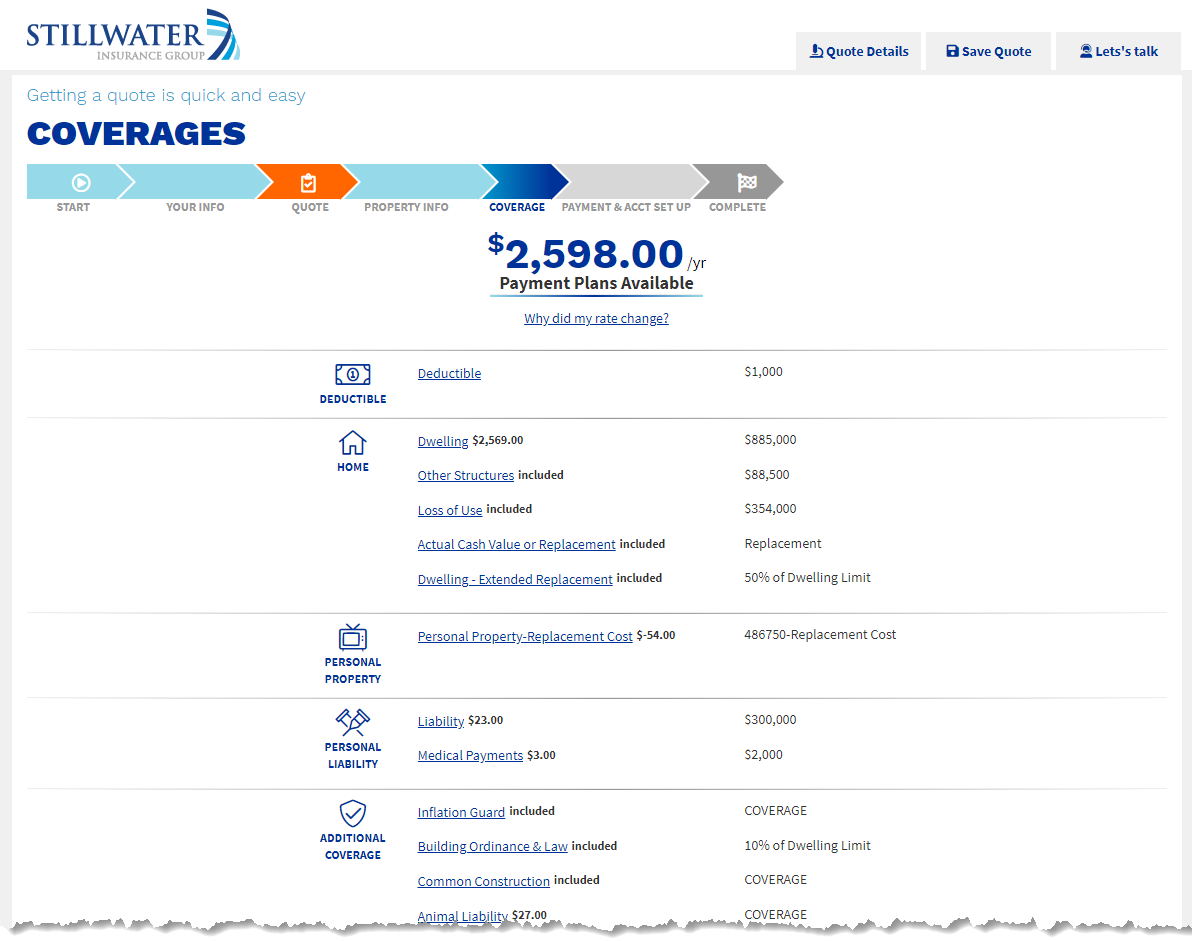
Task: Click the $2,000 medical payments value
Action: 763,755
